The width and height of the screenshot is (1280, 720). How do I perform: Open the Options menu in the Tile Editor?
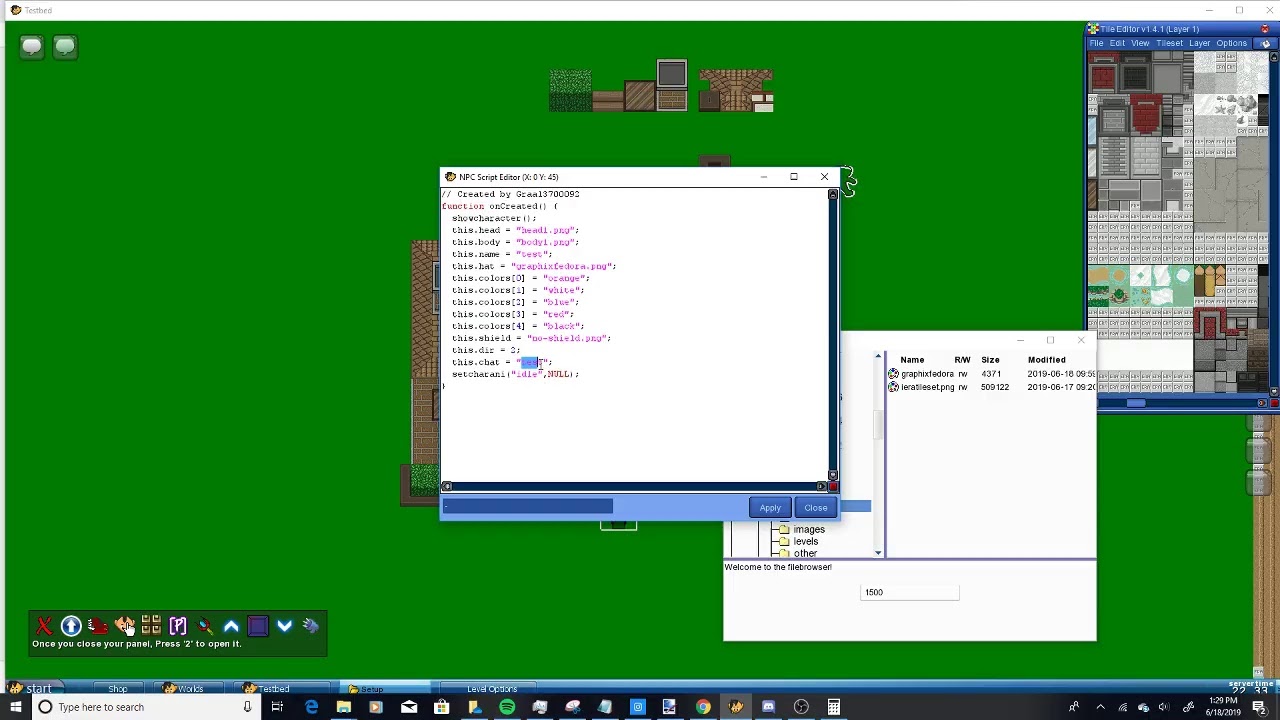tap(1231, 43)
